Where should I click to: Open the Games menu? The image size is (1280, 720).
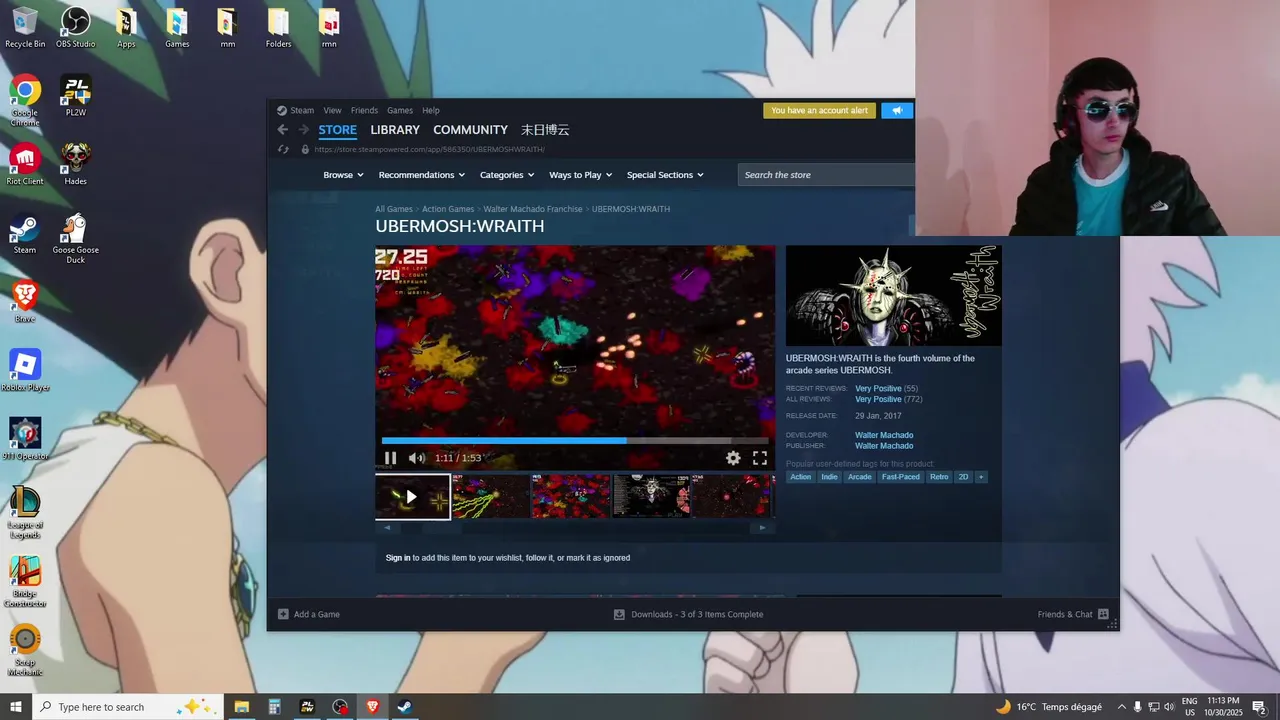[400, 110]
